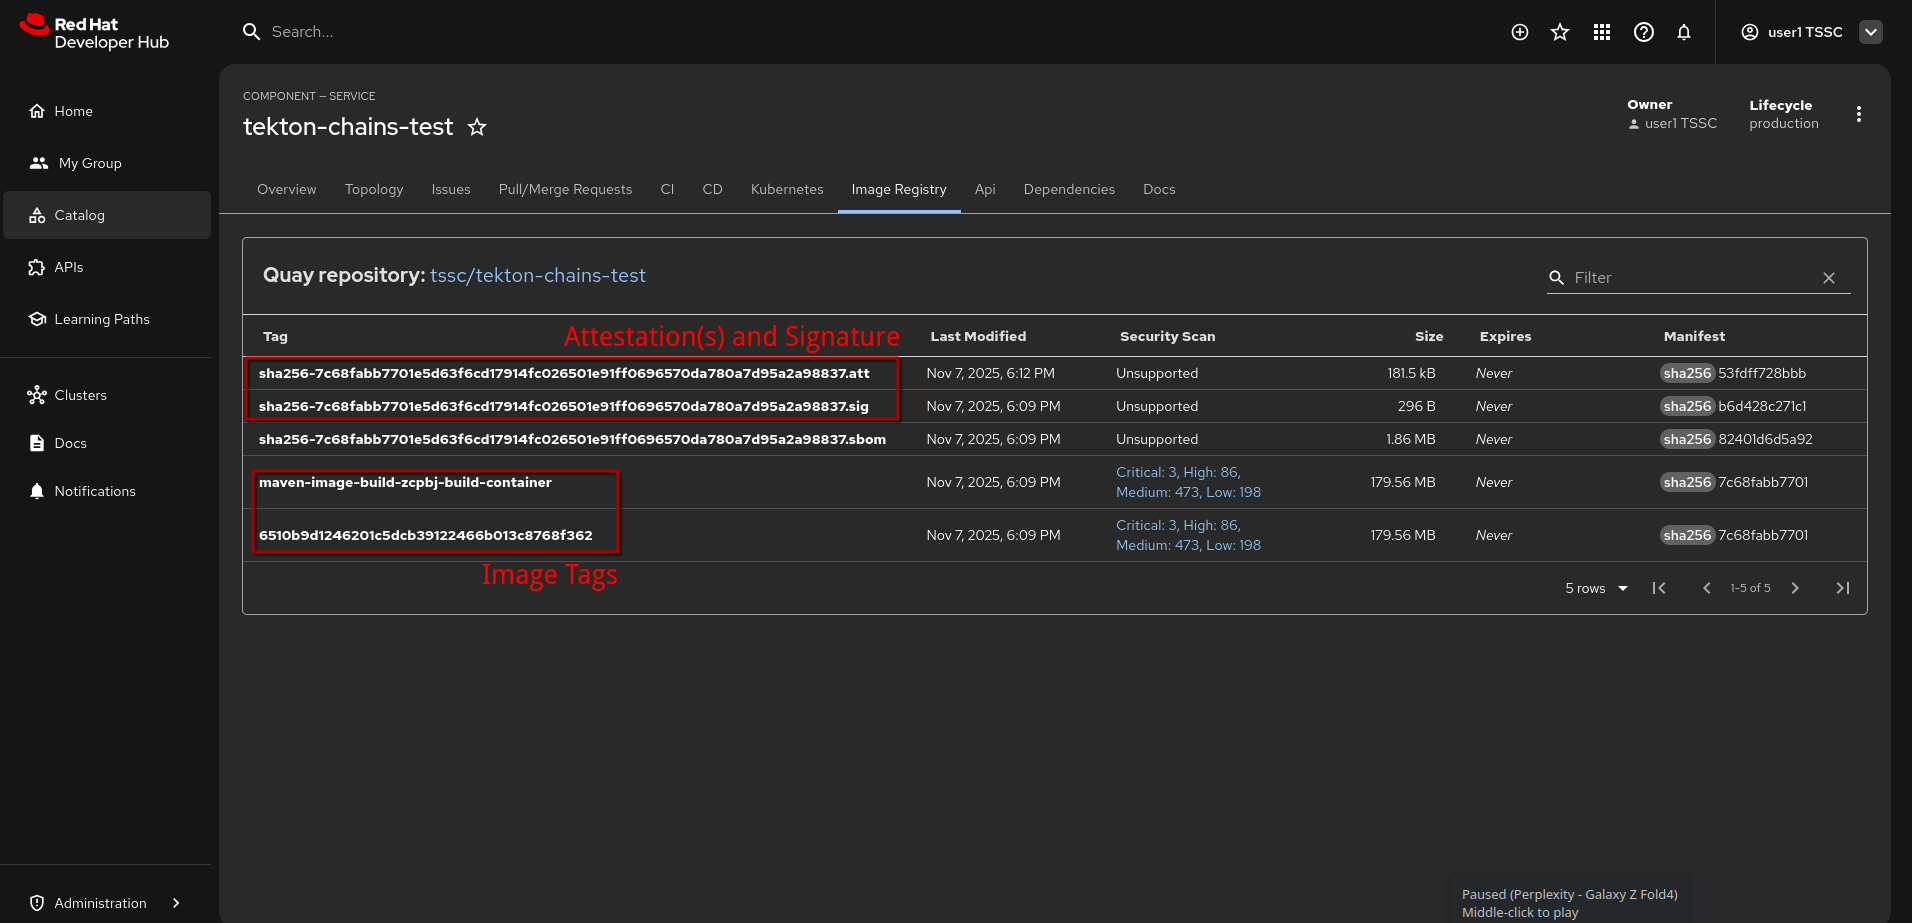Favorite tekton-chains-test with the star icon

pyautogui.click(x=477, y=127)
